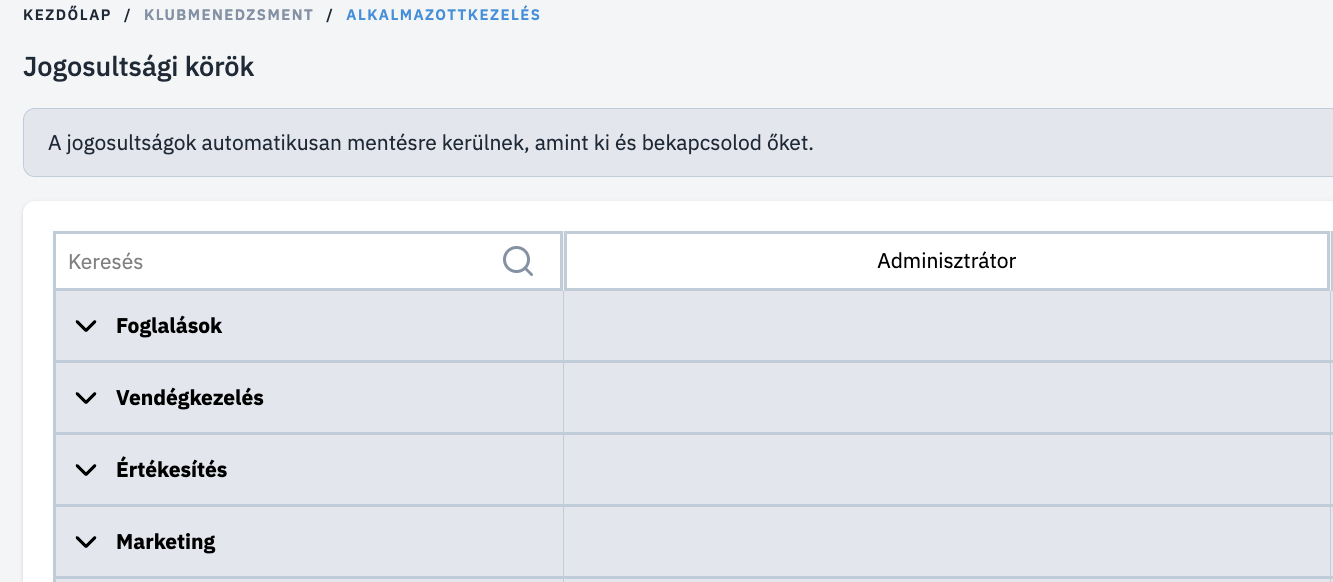
Task: Expand the Vendégkezelés chevron arrow
Action: (x=86, y=398)
